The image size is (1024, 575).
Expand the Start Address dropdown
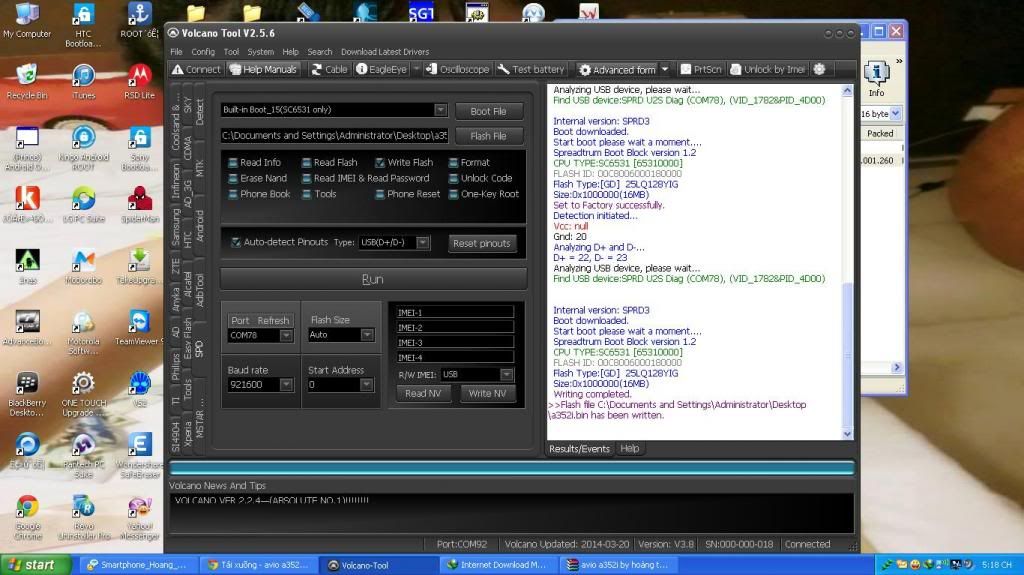[367, 385]
